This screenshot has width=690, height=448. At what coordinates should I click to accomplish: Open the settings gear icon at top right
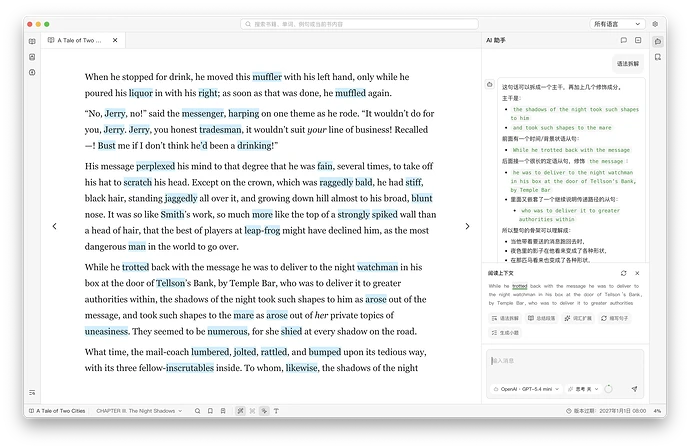tap(655, 24)
